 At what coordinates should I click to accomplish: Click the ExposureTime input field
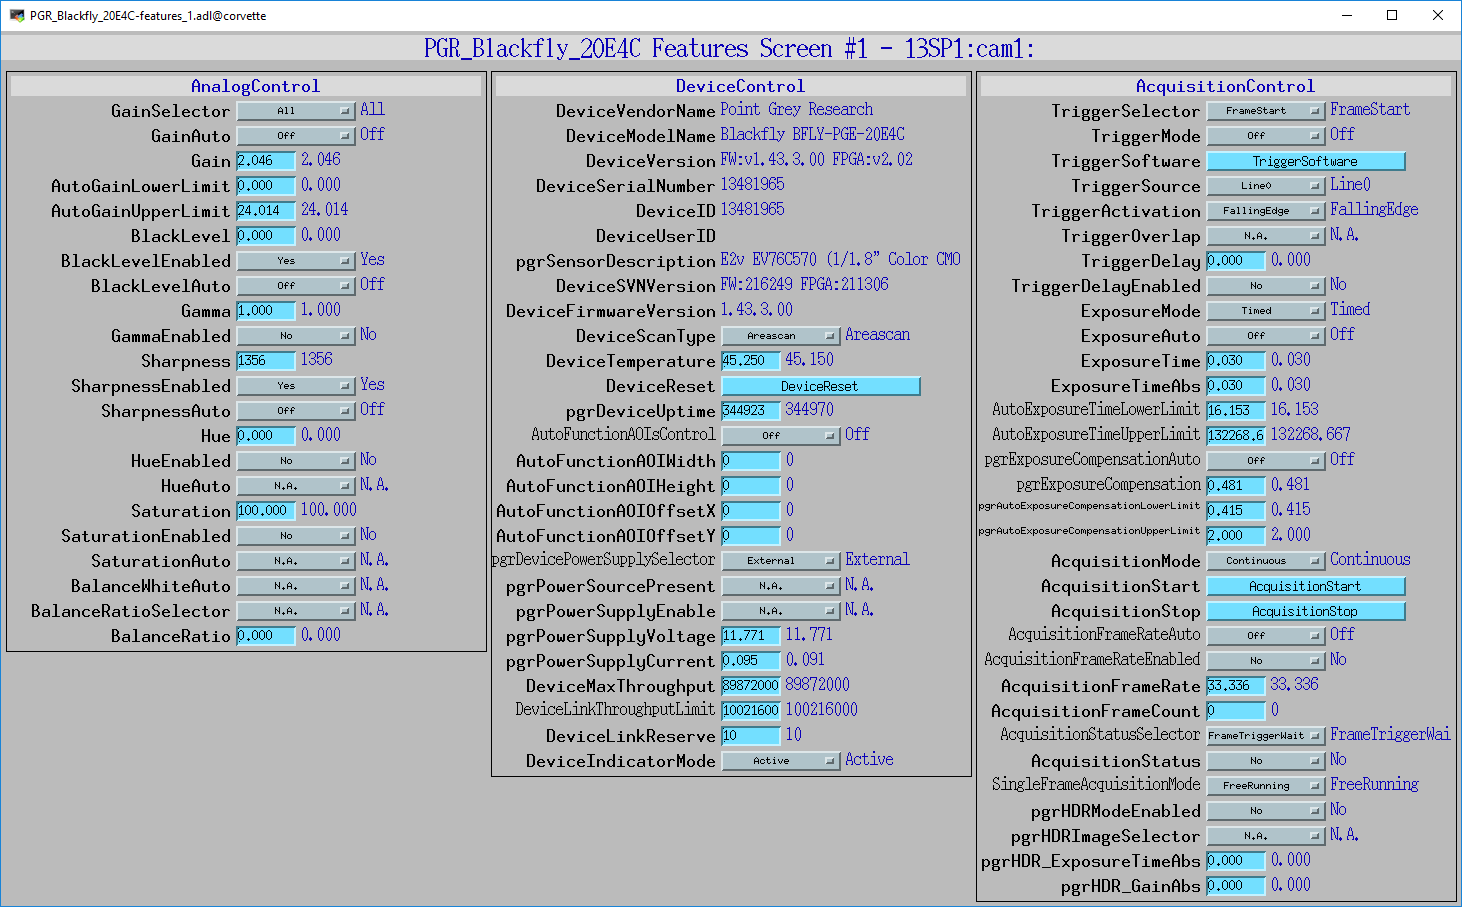click(1236, 361)
